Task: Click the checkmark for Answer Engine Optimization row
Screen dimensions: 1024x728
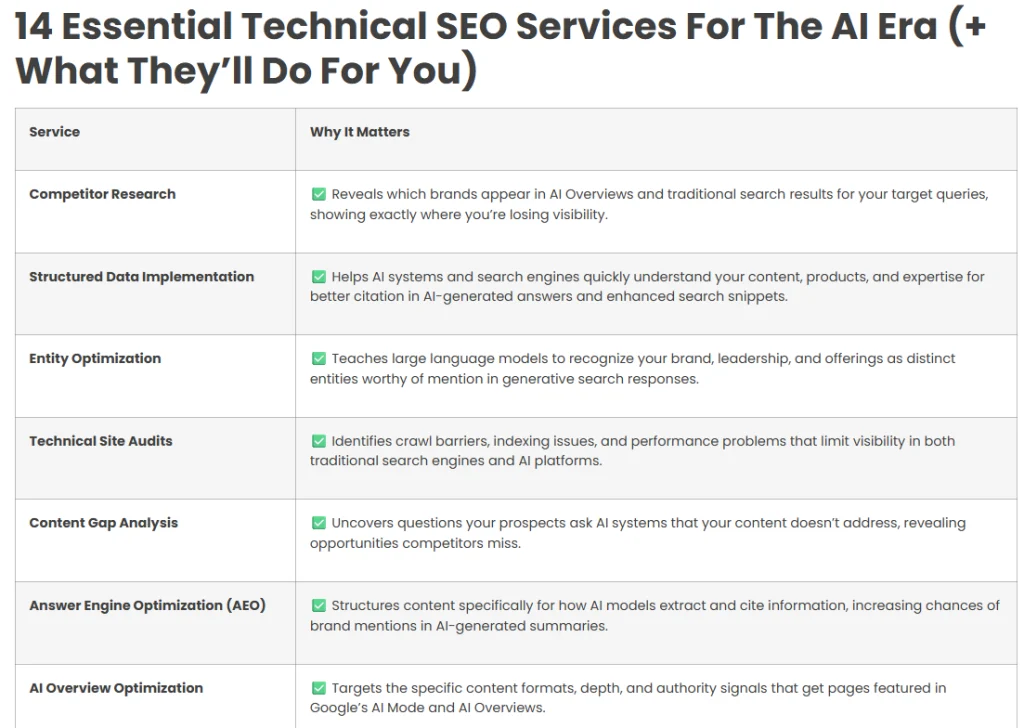Action: point(318,605)
